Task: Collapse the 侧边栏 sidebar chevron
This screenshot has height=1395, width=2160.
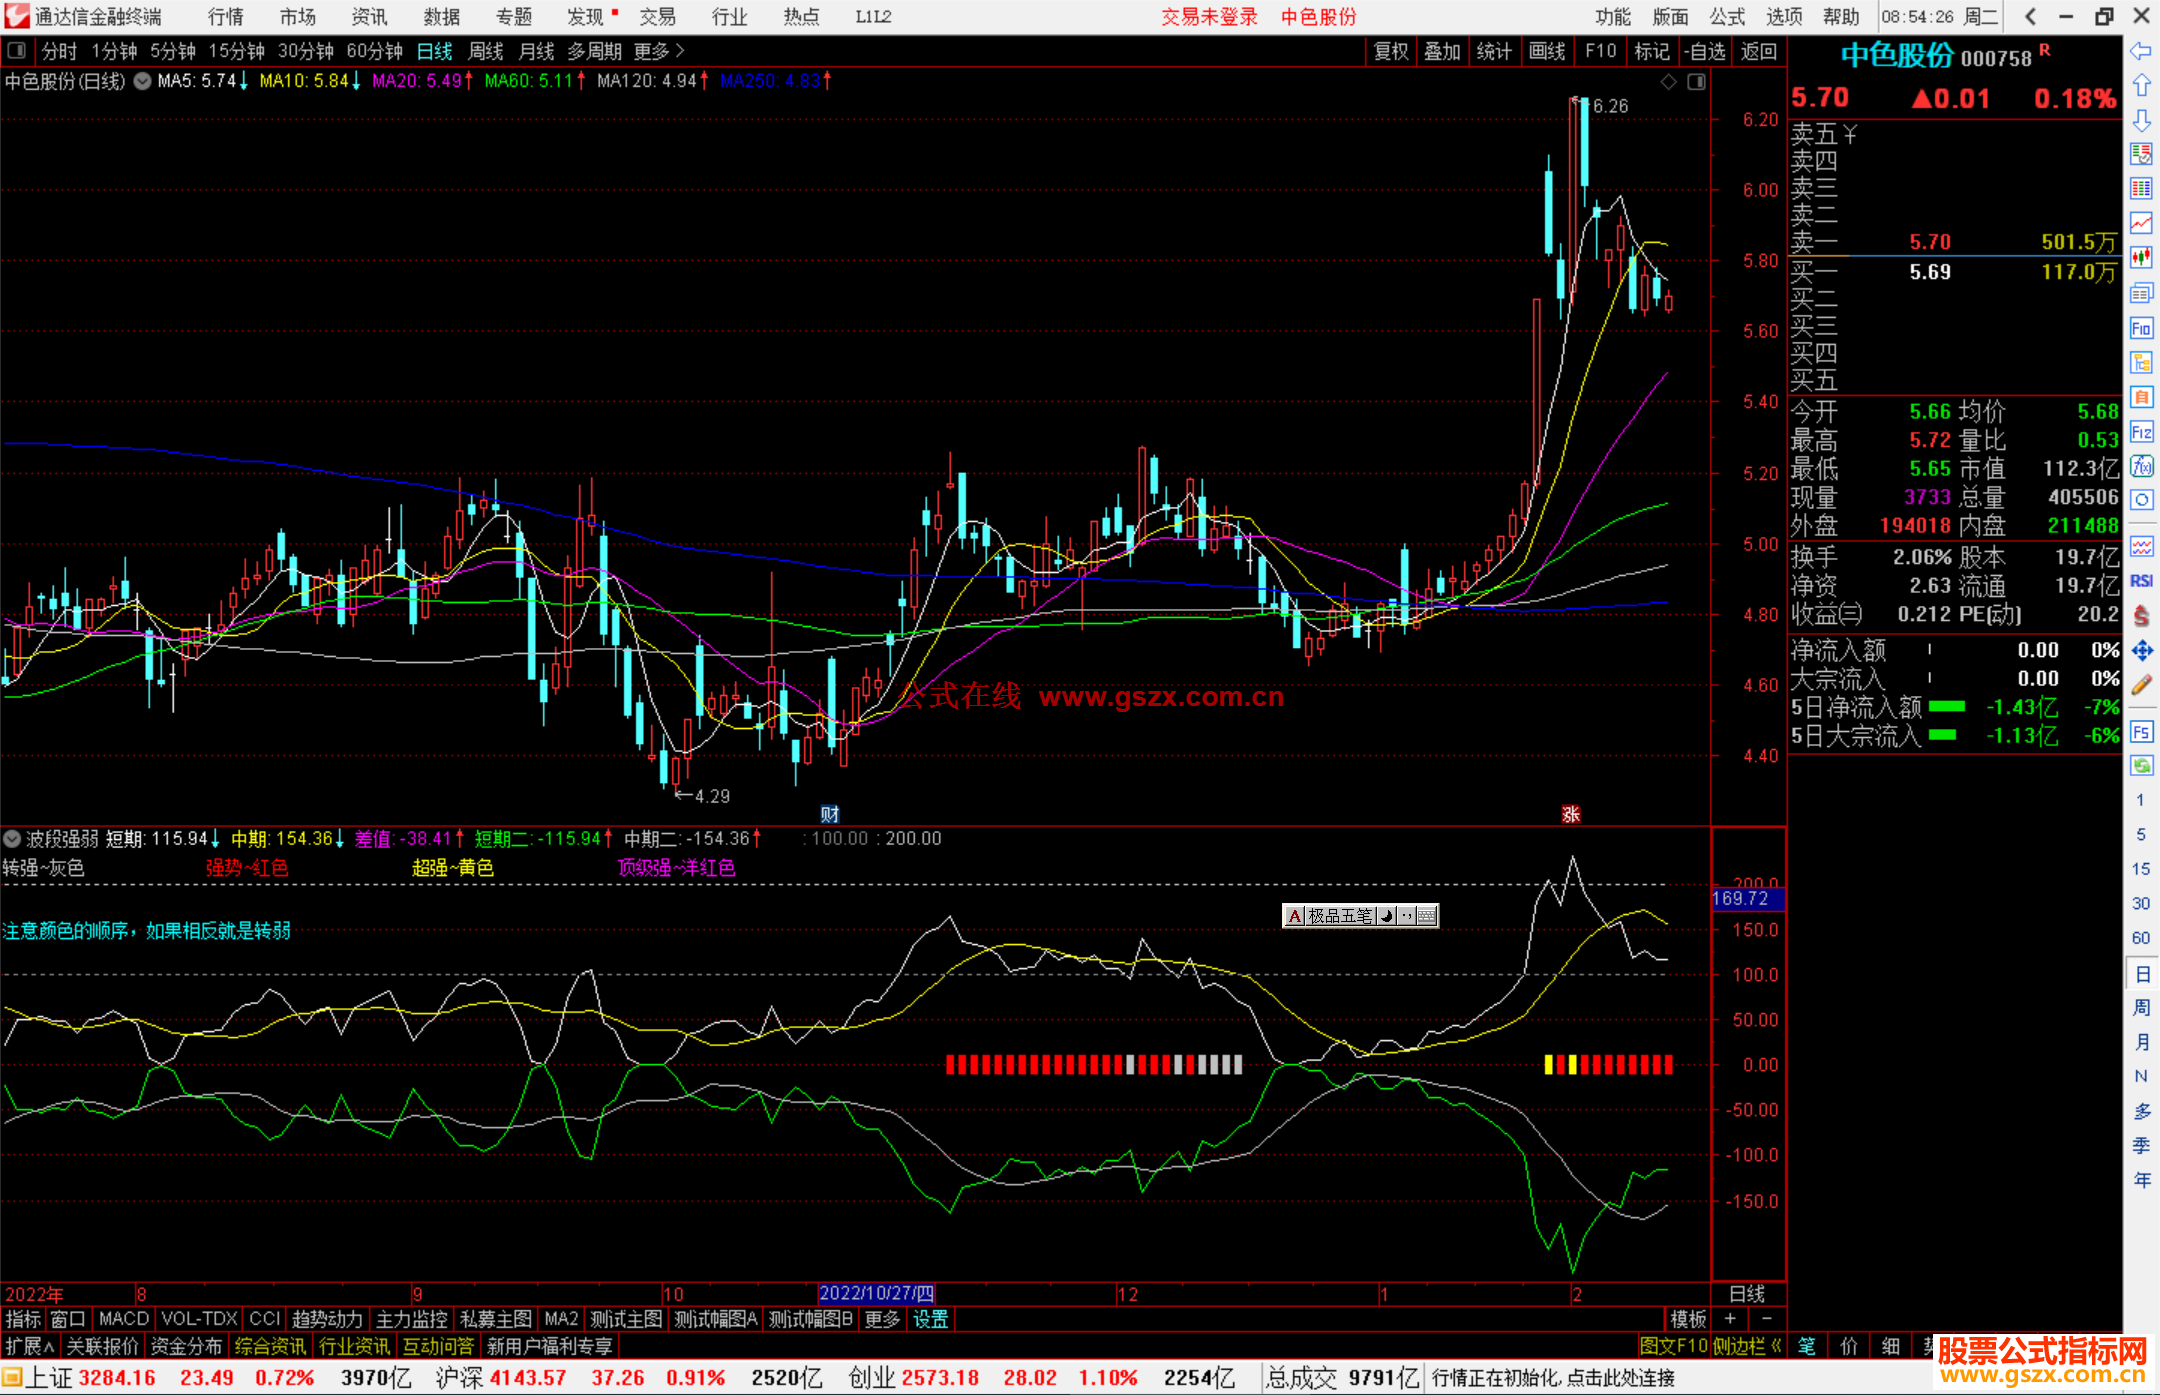Action: coord(1776,1346)
